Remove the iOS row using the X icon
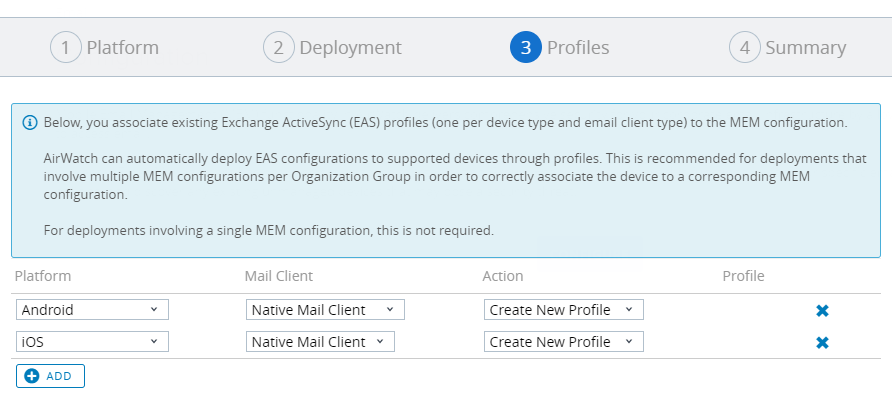The width and height of the screenshot is (892, 417). point(822,343)
